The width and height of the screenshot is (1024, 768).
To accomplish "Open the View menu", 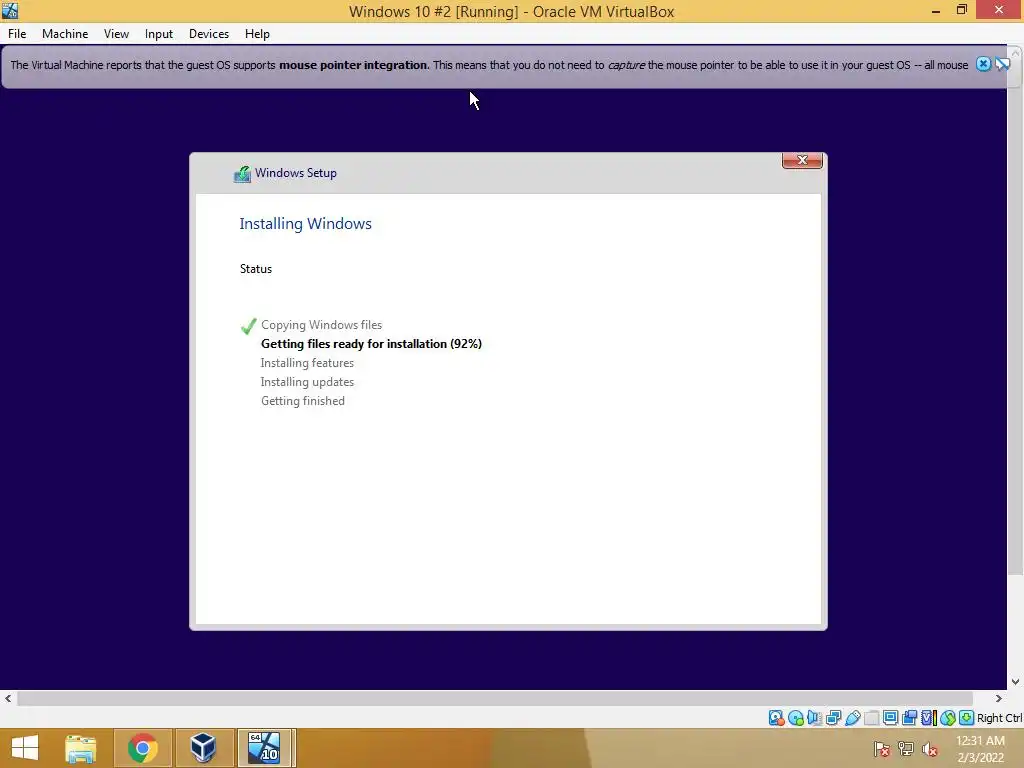I will coord(116,34).
